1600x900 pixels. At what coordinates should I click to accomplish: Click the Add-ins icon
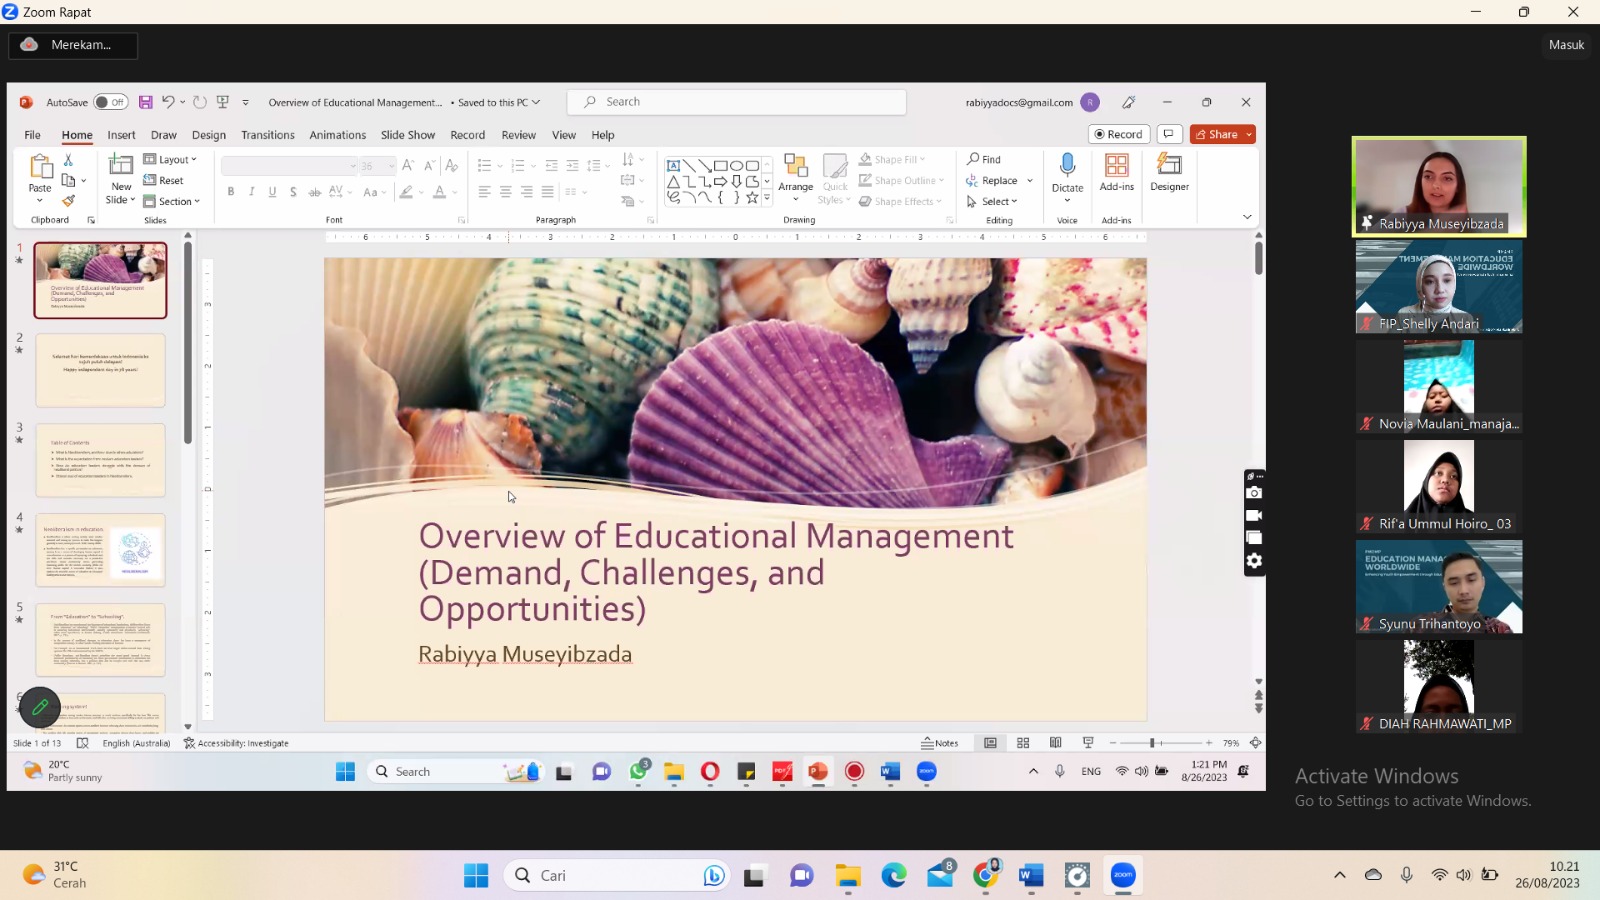[1116, 166]
